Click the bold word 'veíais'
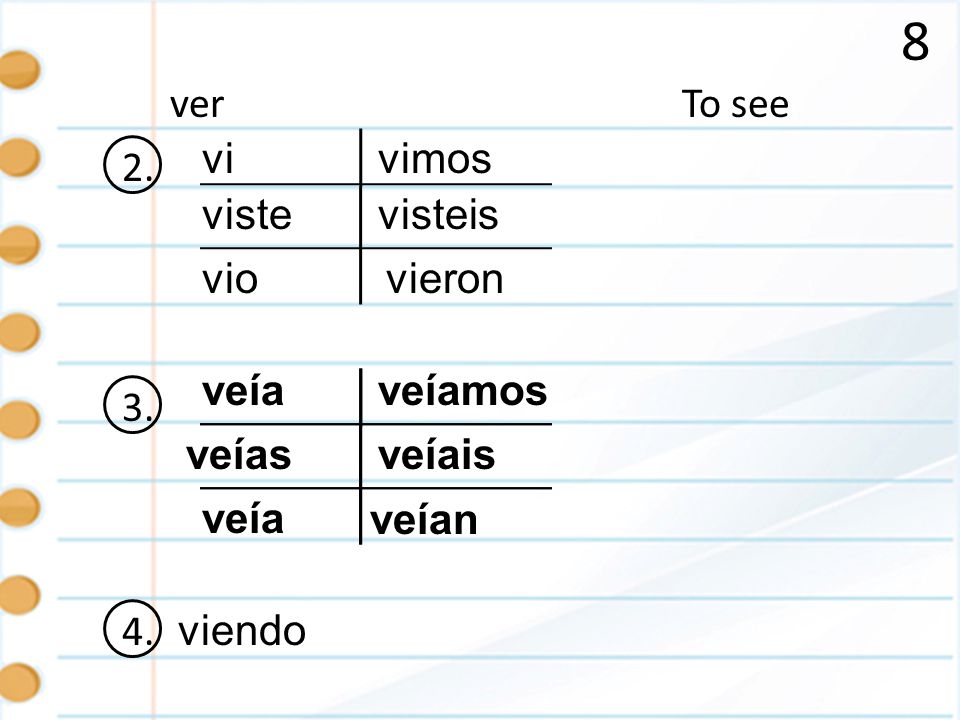960x720 pixels. point(437,456)
